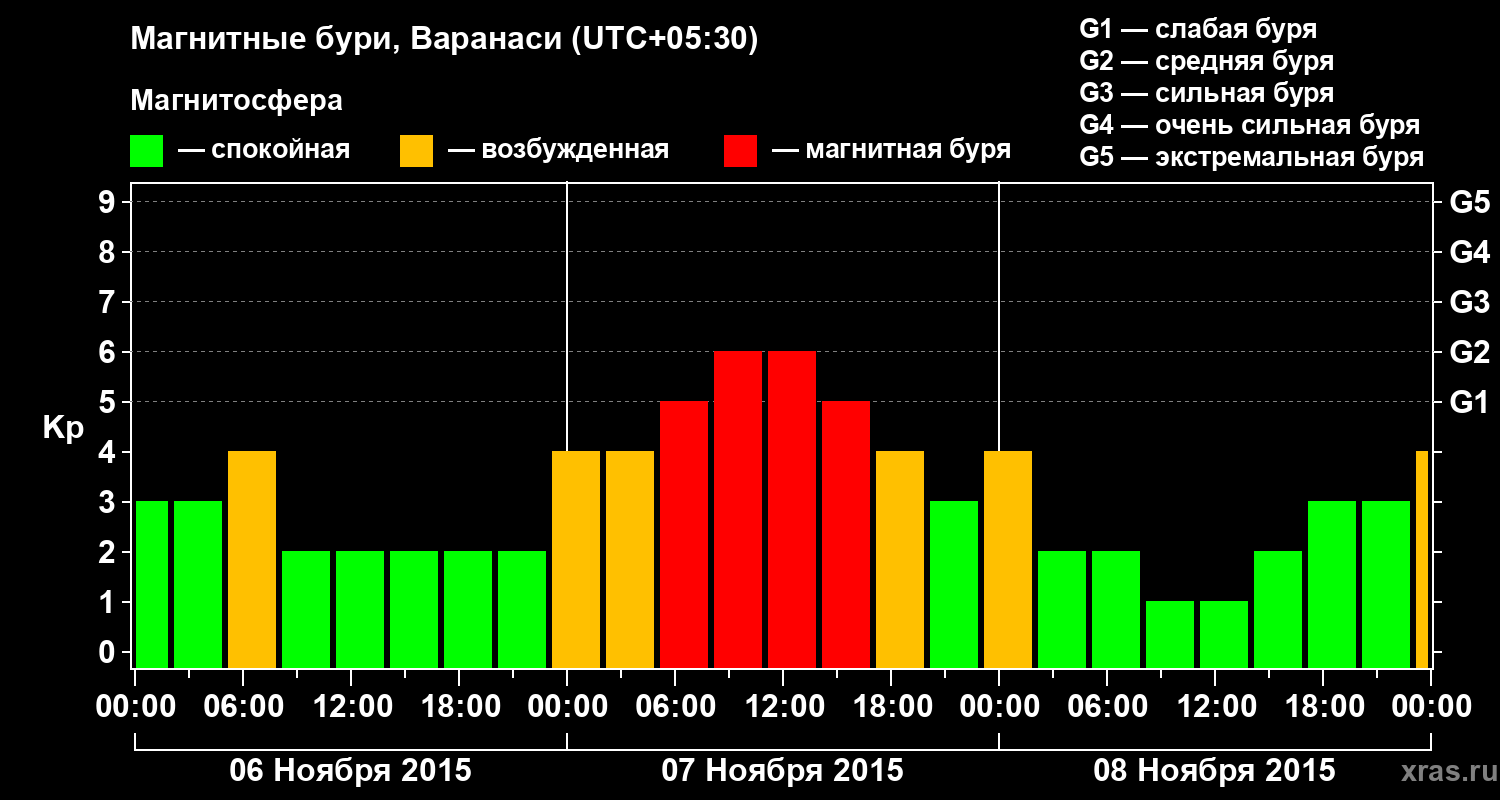
Task: Click the green Kp 3 bar at 18:00 on 08 Ноября
Action: tap(1332, 585)
